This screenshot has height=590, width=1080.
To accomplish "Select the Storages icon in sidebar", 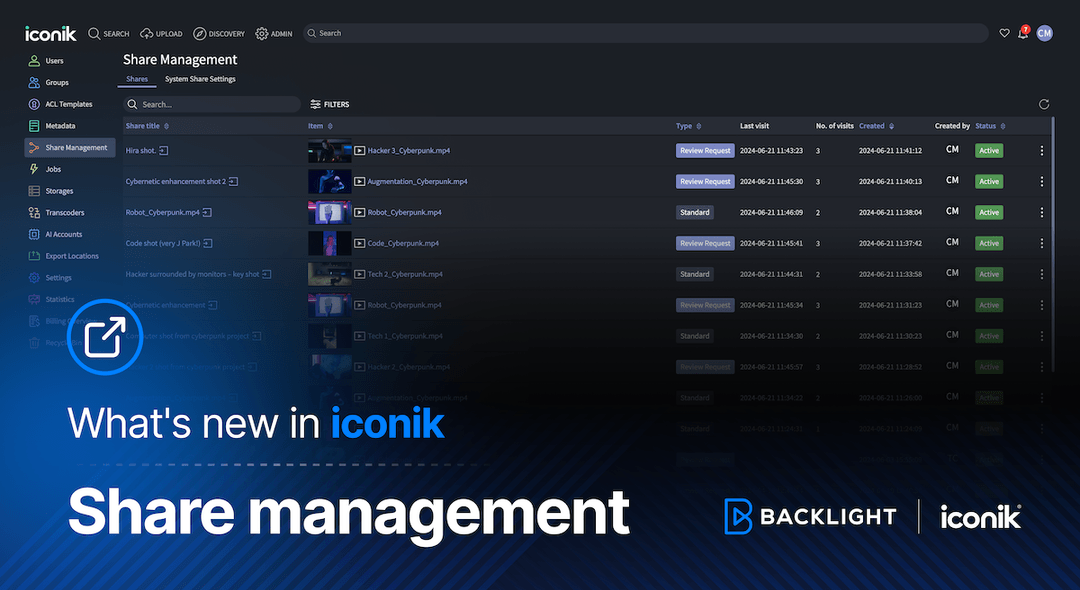I will 32,190.
